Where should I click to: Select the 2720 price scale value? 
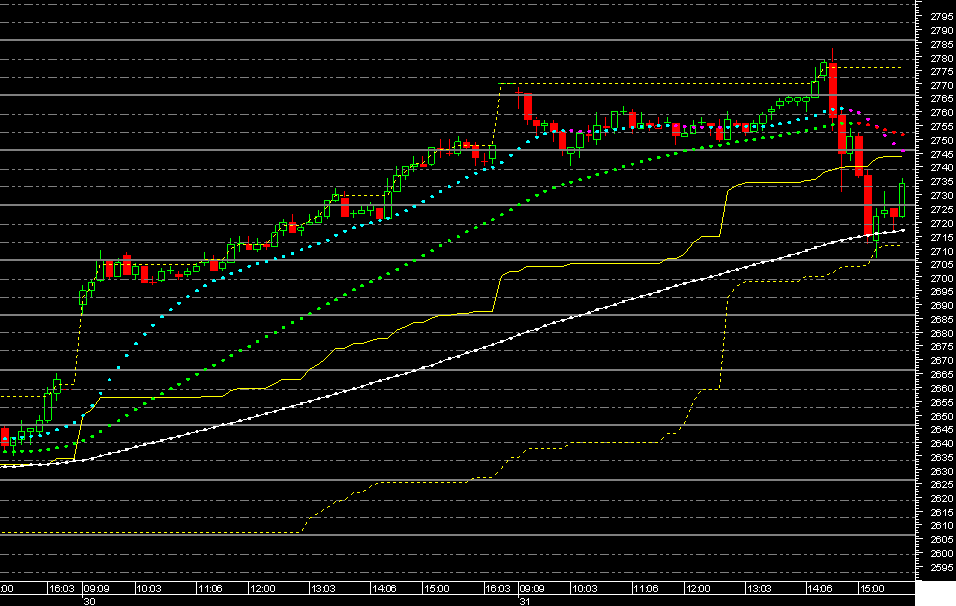tap(942, 224)
